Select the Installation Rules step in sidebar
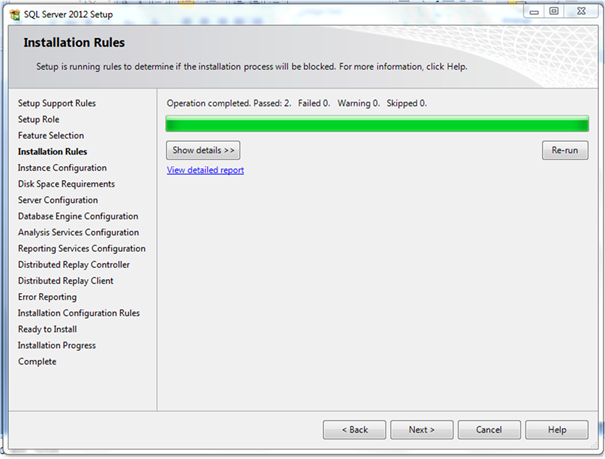This screenshot has width=605, height=459. tap(52, 152)
